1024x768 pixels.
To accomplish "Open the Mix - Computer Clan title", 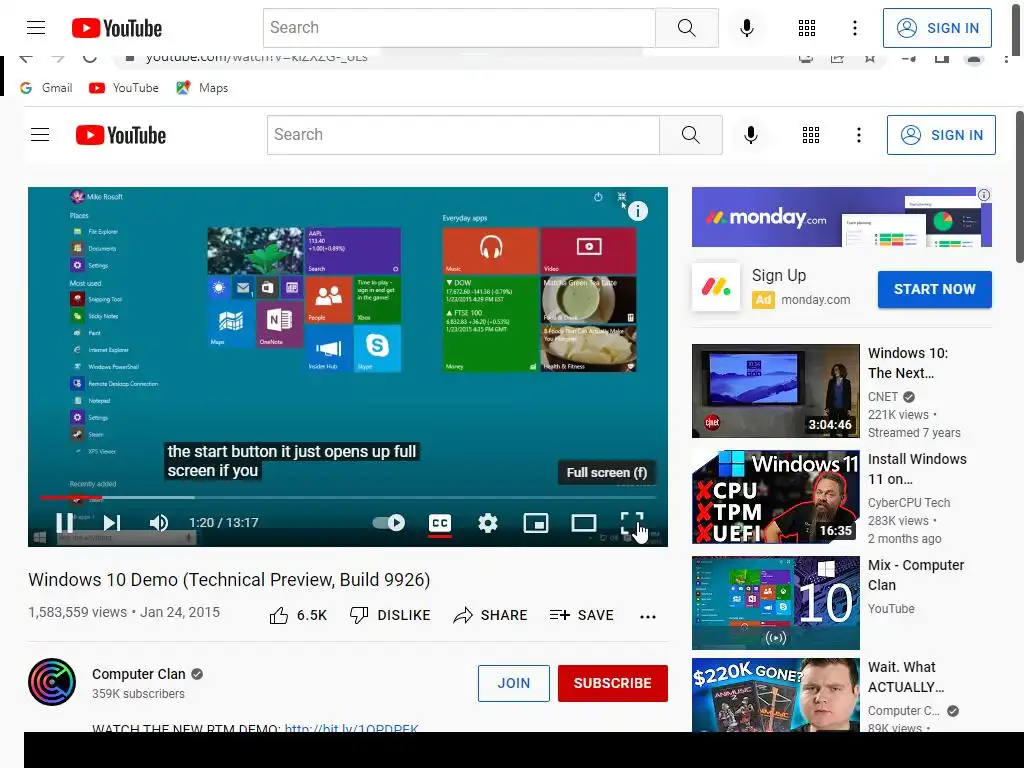I will 916,575.
